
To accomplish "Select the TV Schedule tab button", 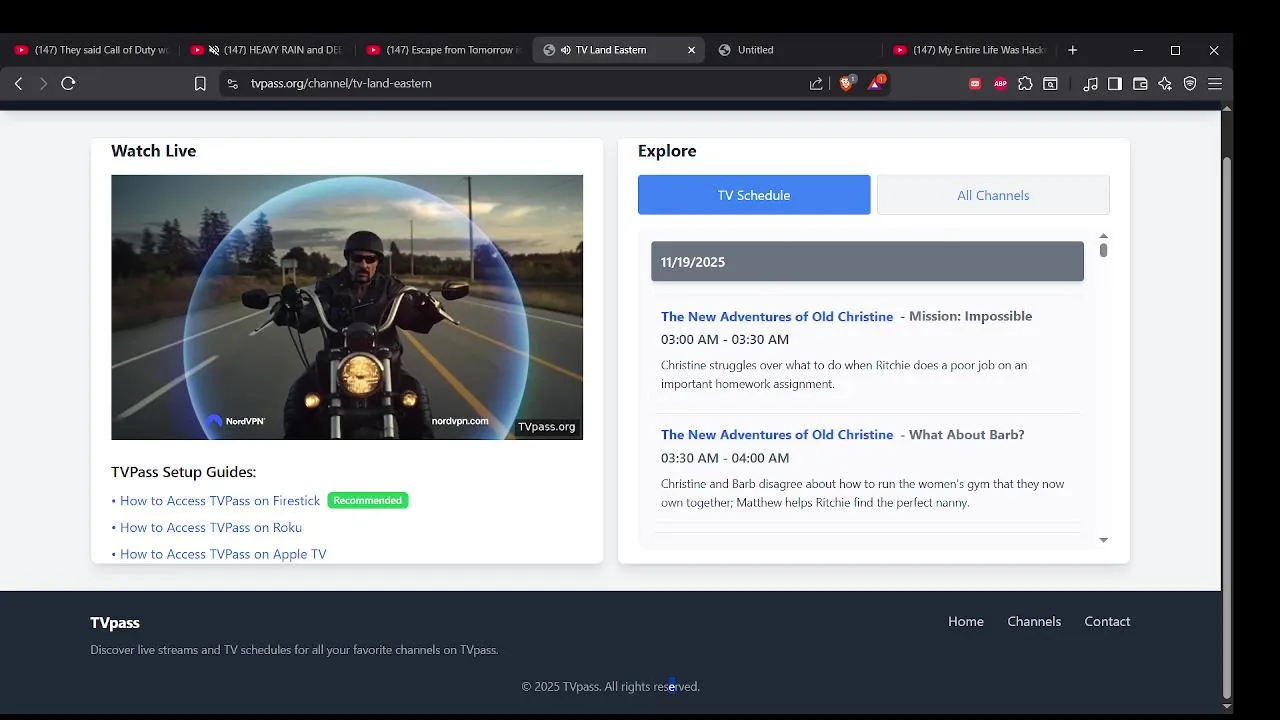I will tap(754, 195).
